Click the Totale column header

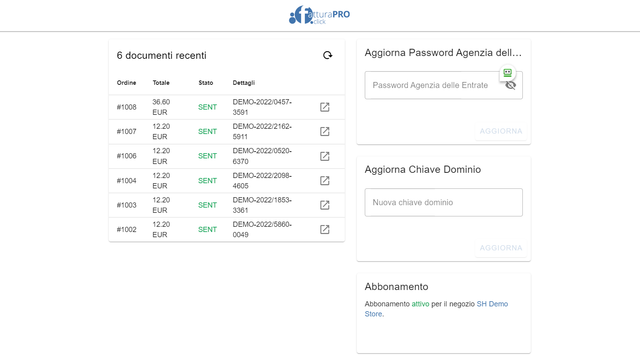coord(161,83)
